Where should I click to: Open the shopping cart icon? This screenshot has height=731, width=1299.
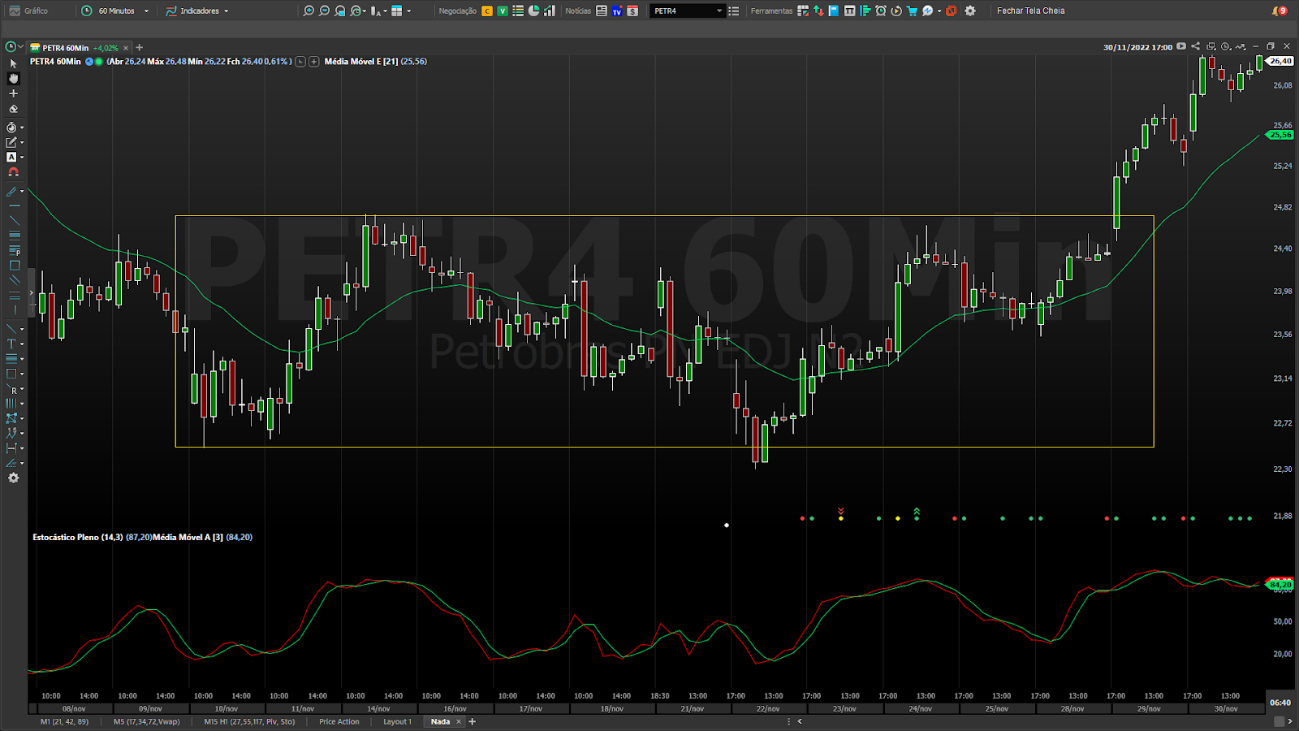[912, 11]
